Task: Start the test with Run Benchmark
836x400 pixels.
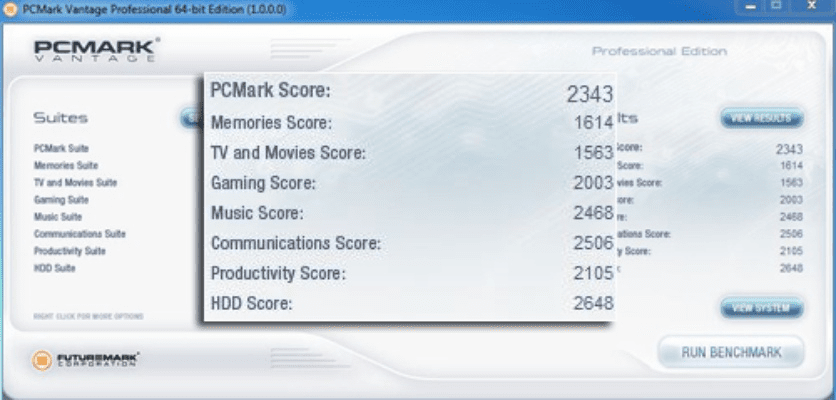Action: click(x=732, y=353)
